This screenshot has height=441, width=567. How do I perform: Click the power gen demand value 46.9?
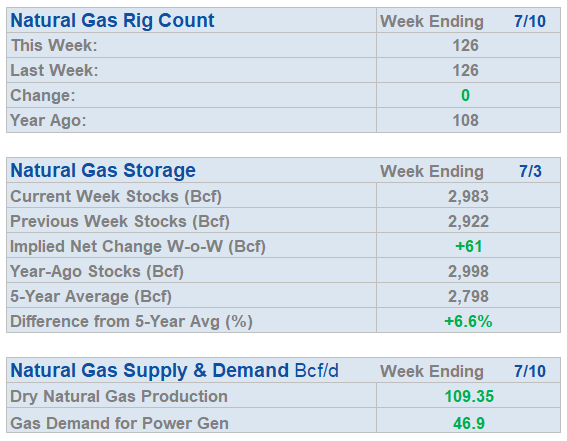pyautogui.click(x=469, y=423)
